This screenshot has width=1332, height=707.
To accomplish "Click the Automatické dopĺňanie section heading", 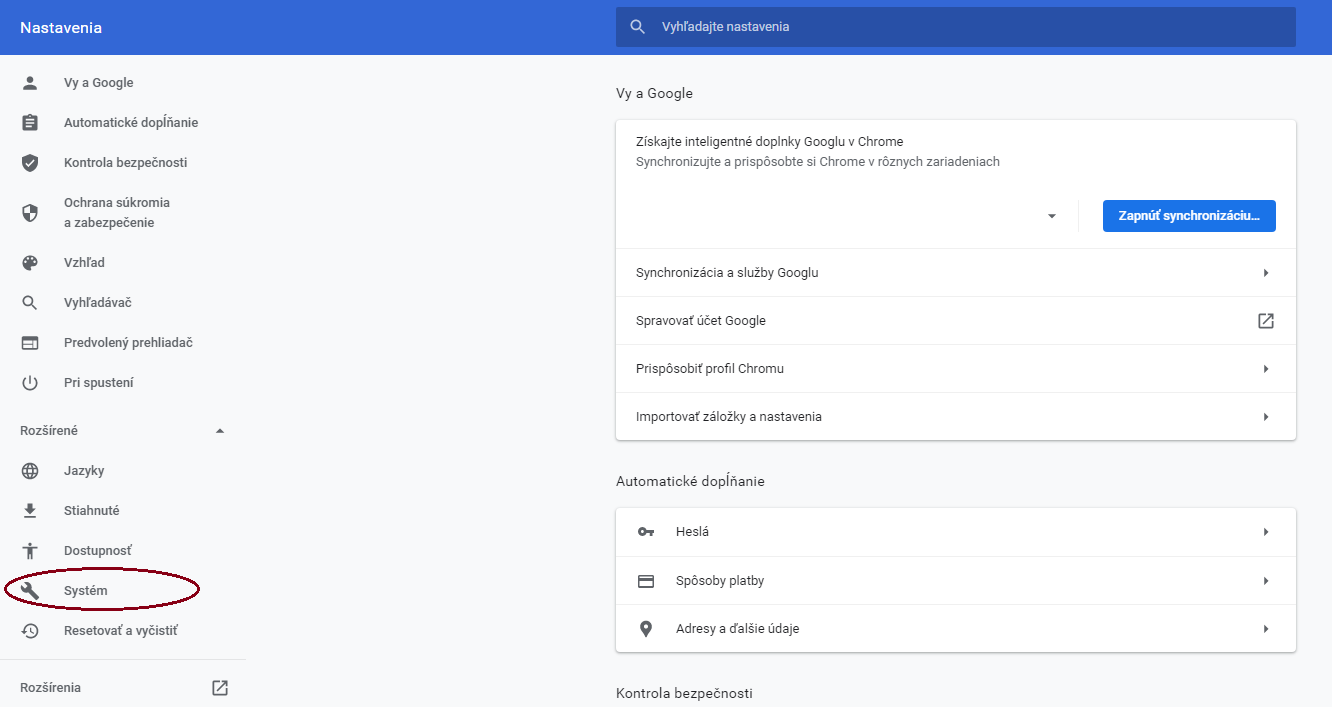I will tap(690, 481).
